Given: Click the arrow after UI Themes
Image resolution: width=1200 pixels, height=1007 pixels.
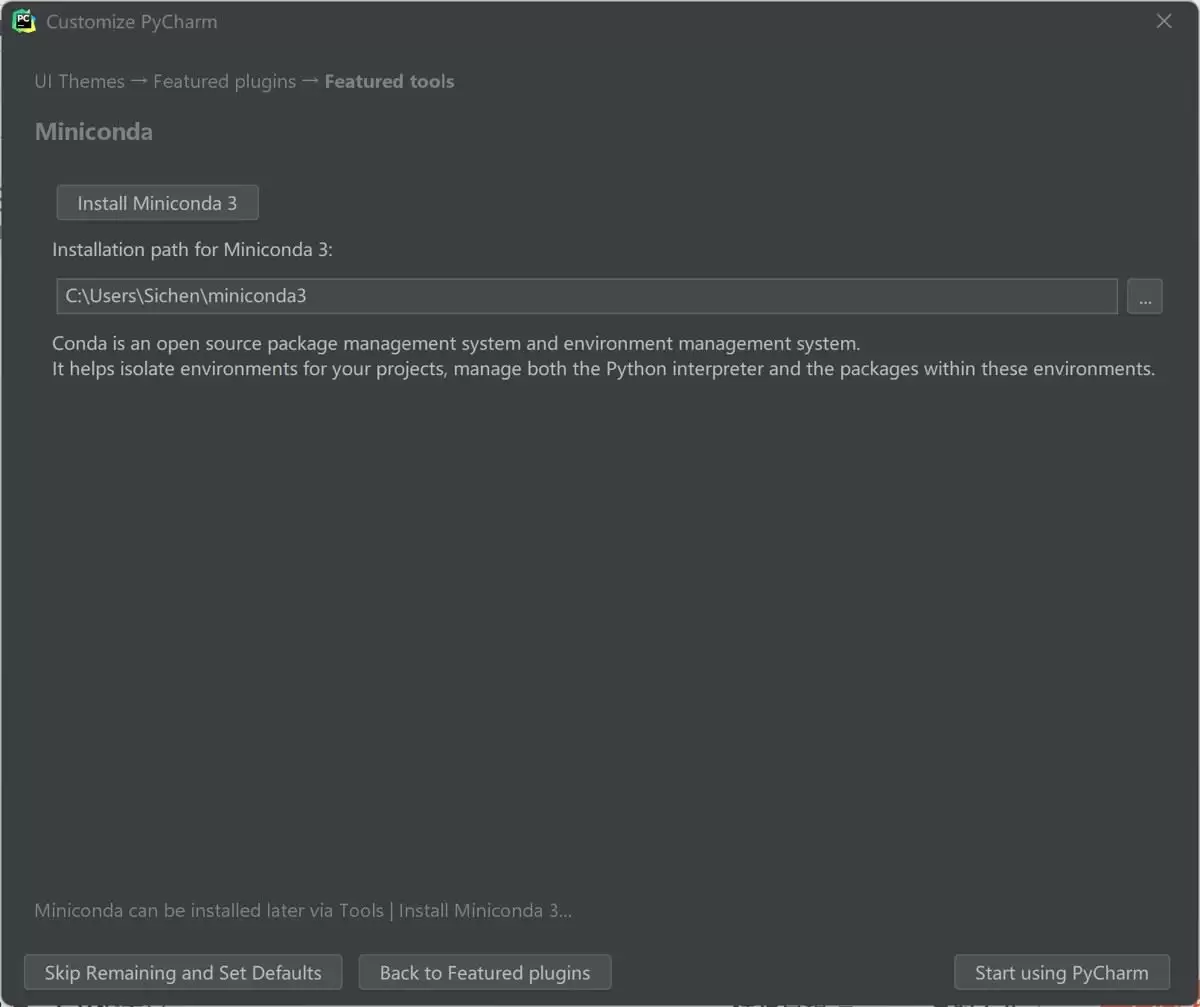Looking at the screenshot, I should point(139,82).
